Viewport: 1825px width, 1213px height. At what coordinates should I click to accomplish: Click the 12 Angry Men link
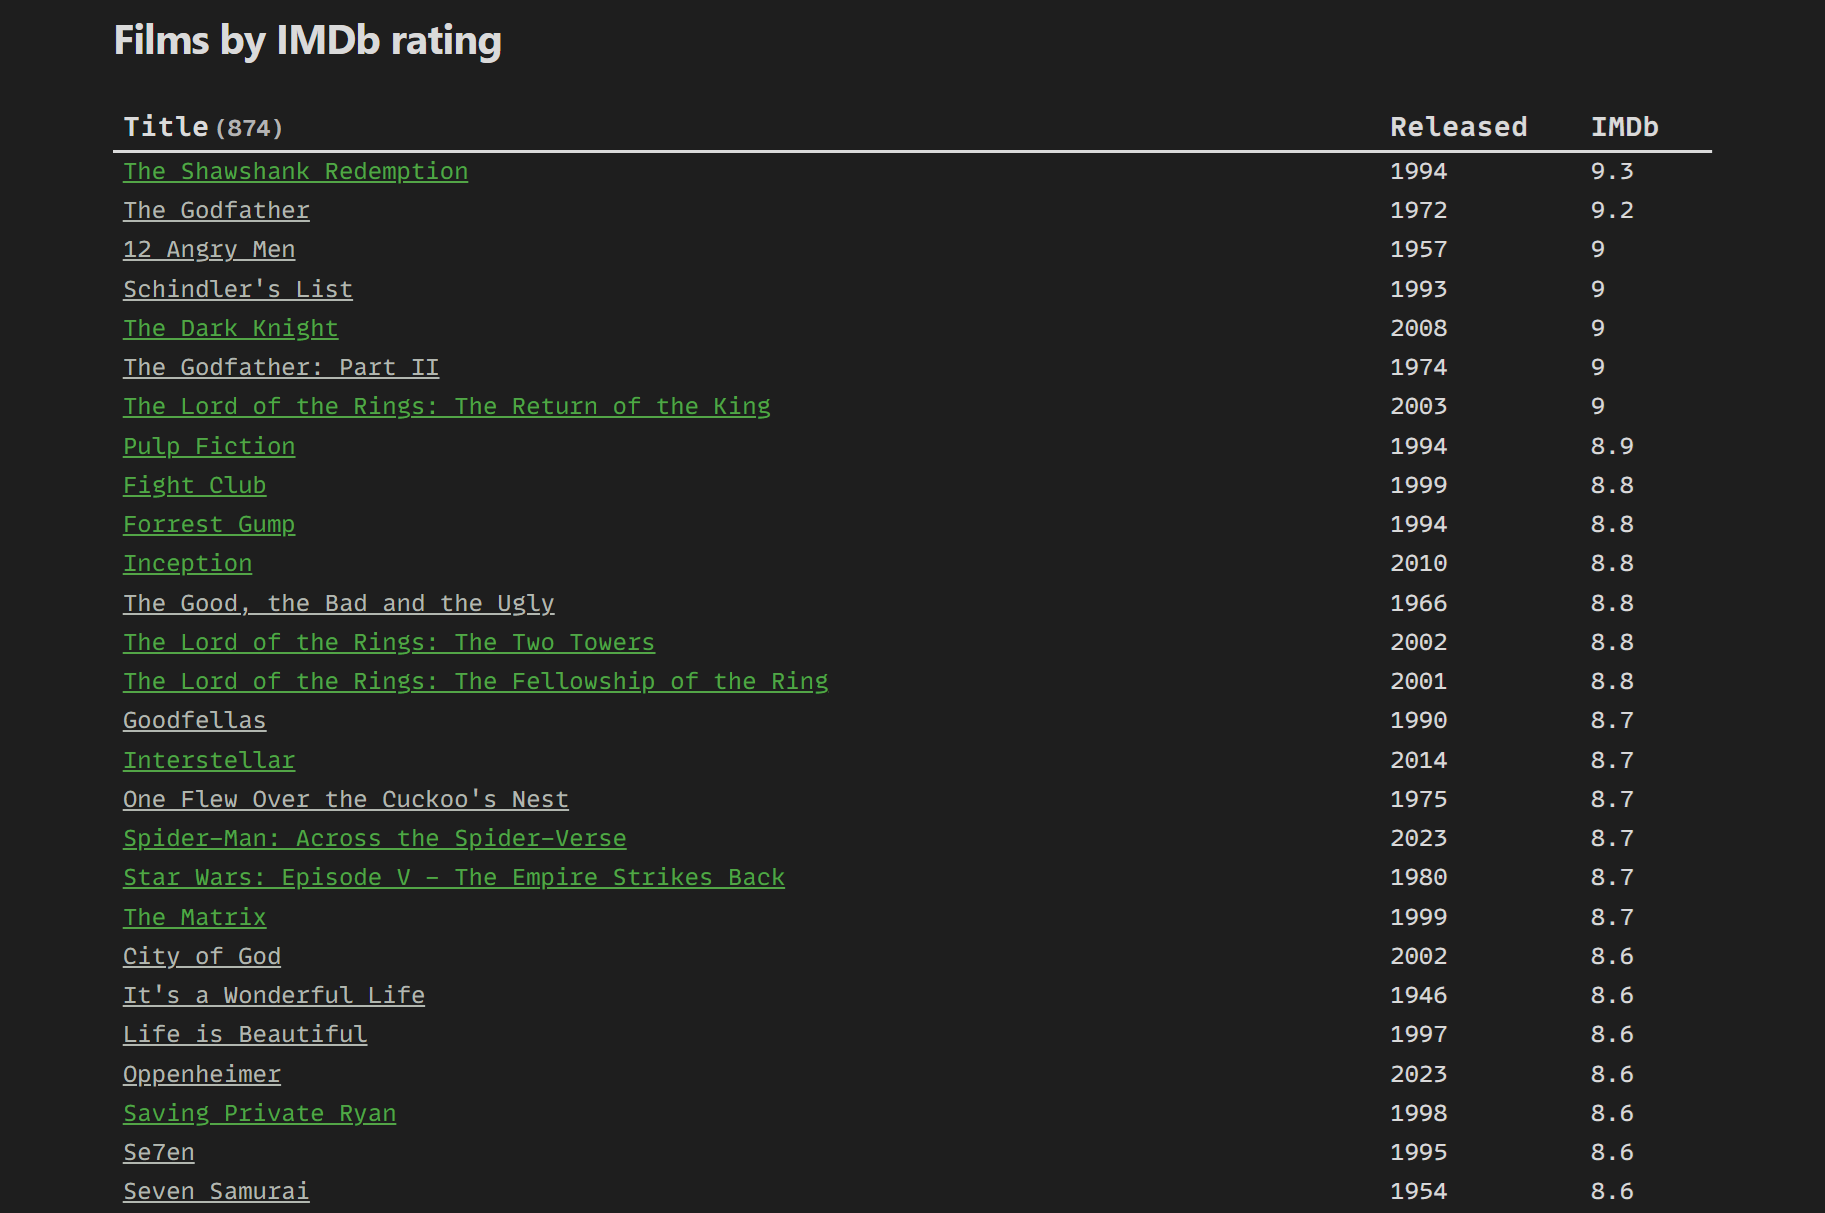click(x=209, y=249)
